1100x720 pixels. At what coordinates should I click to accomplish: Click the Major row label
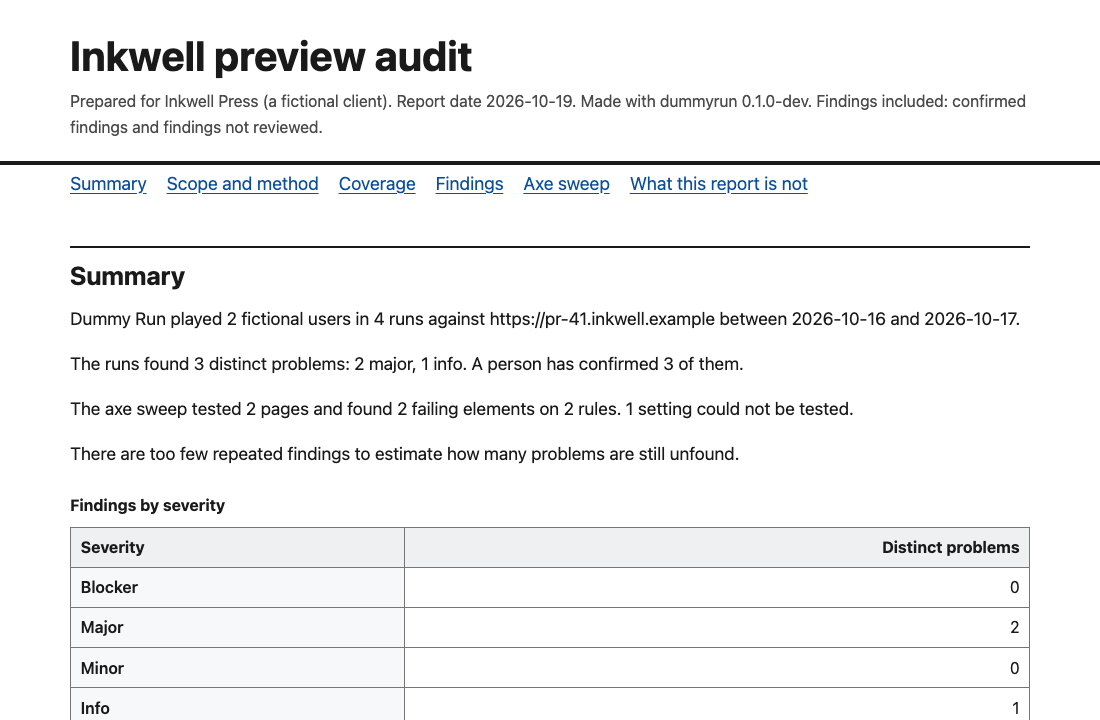[237, 627]
